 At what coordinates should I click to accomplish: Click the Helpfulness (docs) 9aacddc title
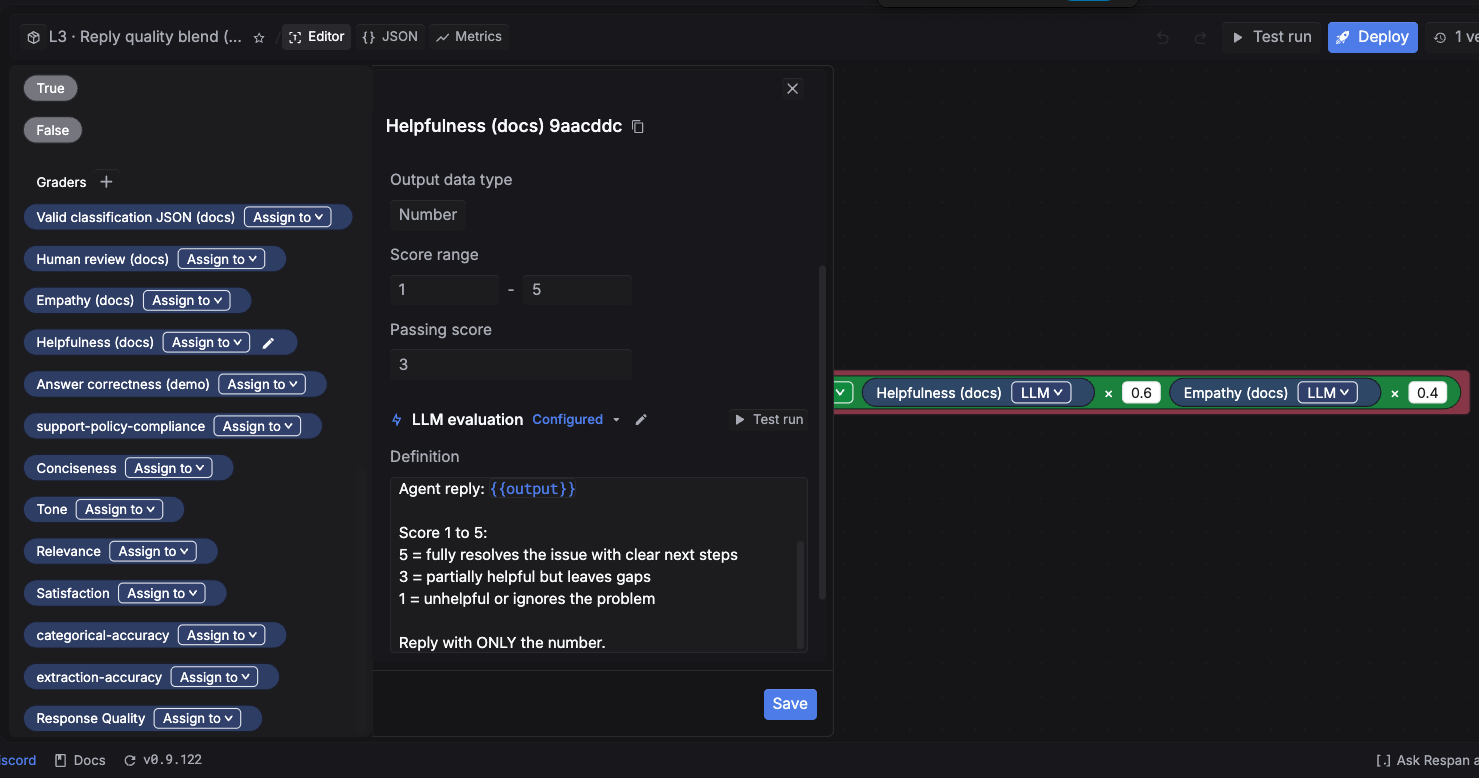click(x=504, y=127)
